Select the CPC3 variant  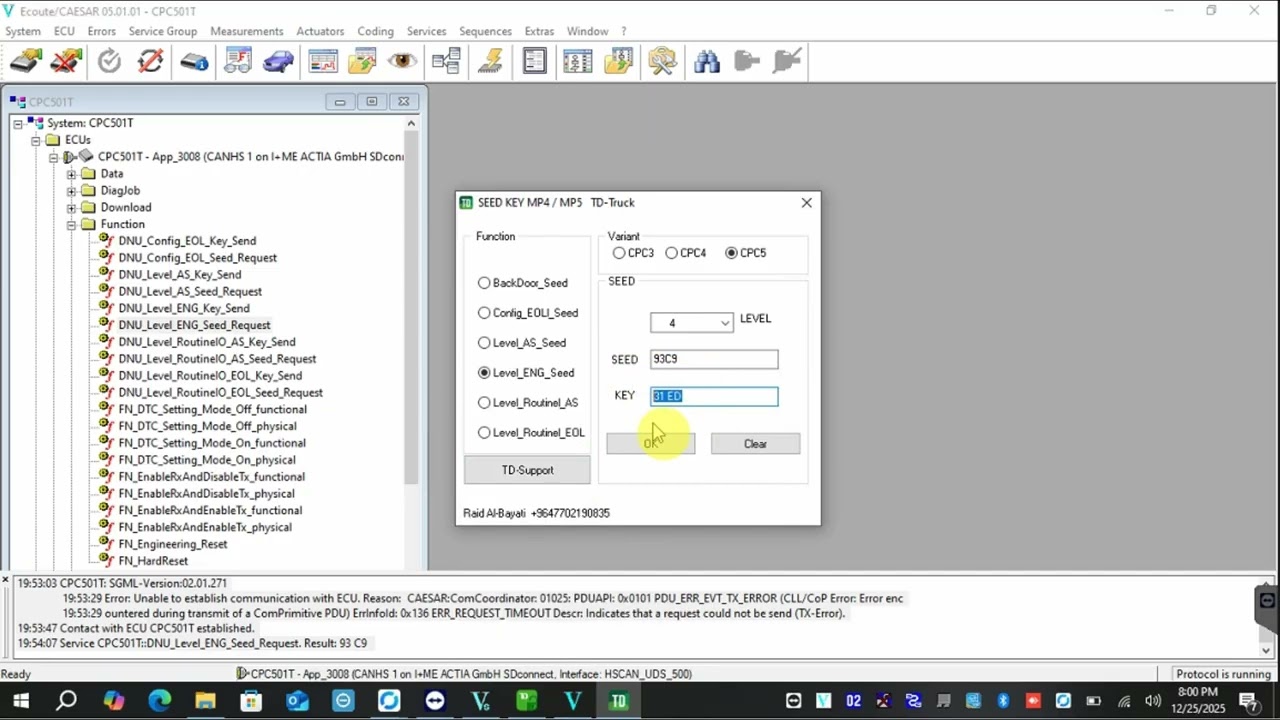619,253
